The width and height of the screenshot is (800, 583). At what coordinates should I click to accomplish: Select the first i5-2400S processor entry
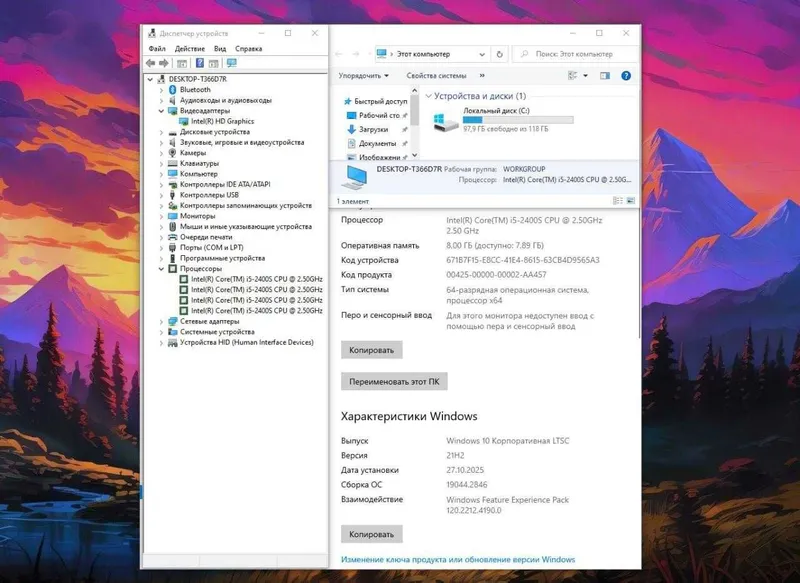251,280
